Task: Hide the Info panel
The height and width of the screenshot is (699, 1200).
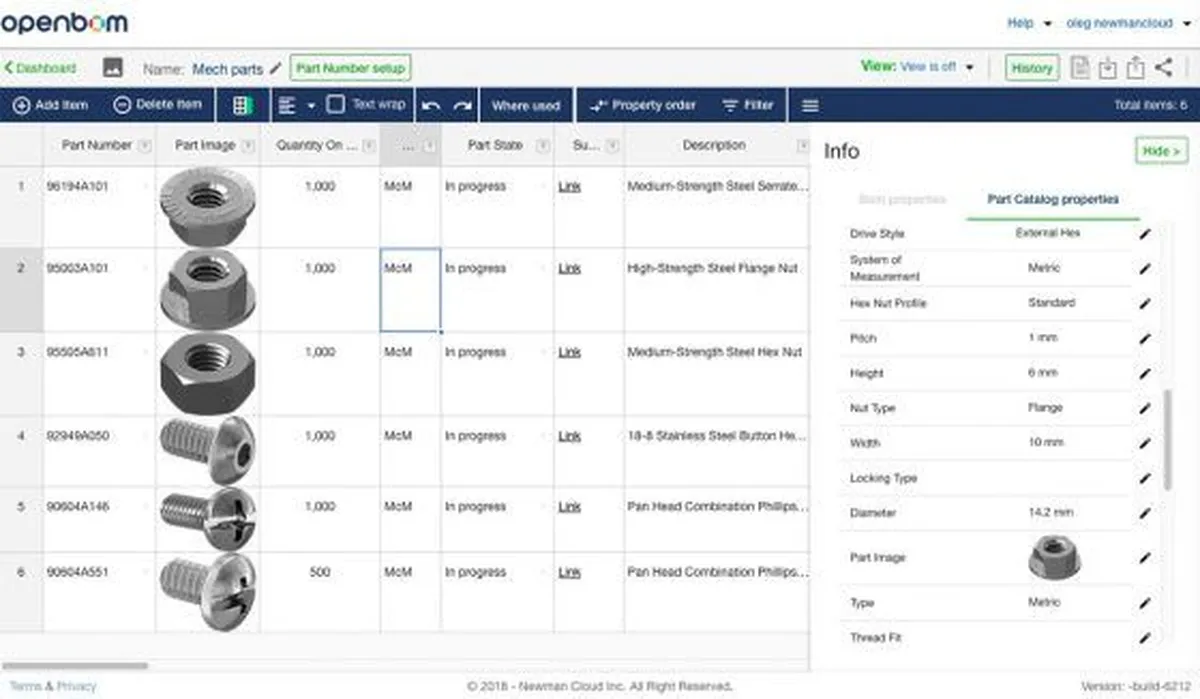Action: click(1162, 151)
